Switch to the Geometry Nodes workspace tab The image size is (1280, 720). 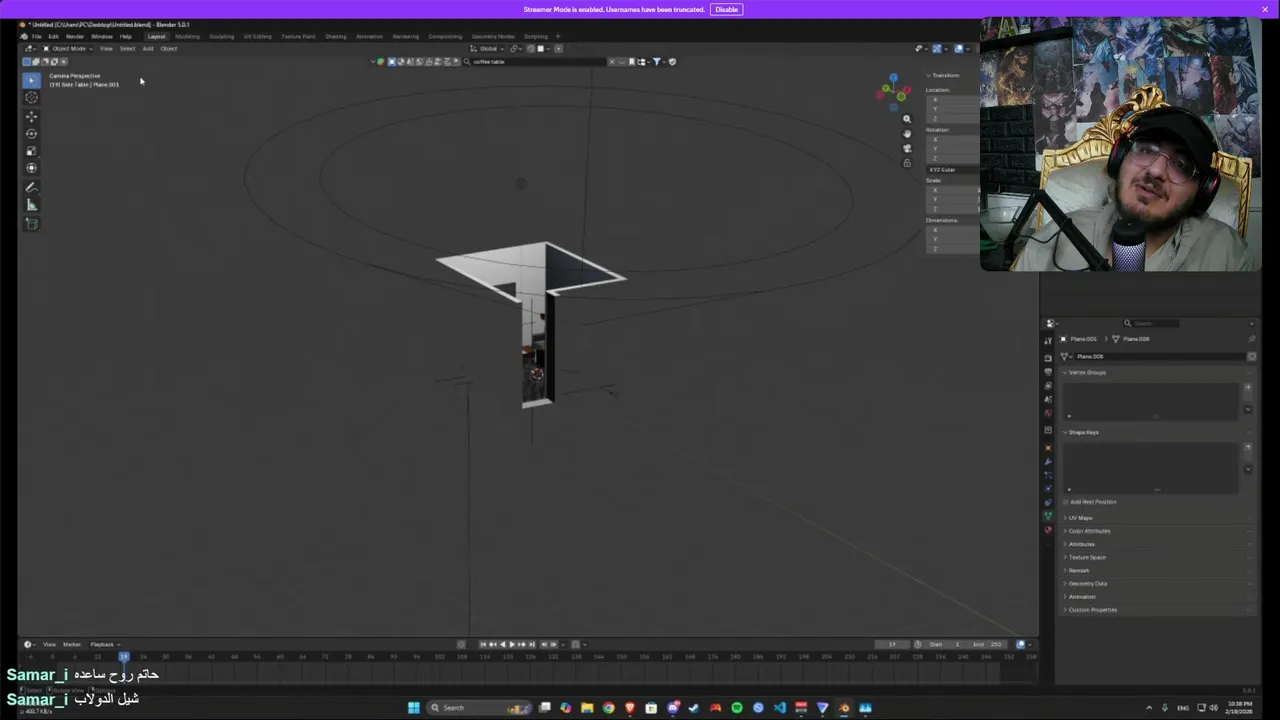[x=493, y=36]
